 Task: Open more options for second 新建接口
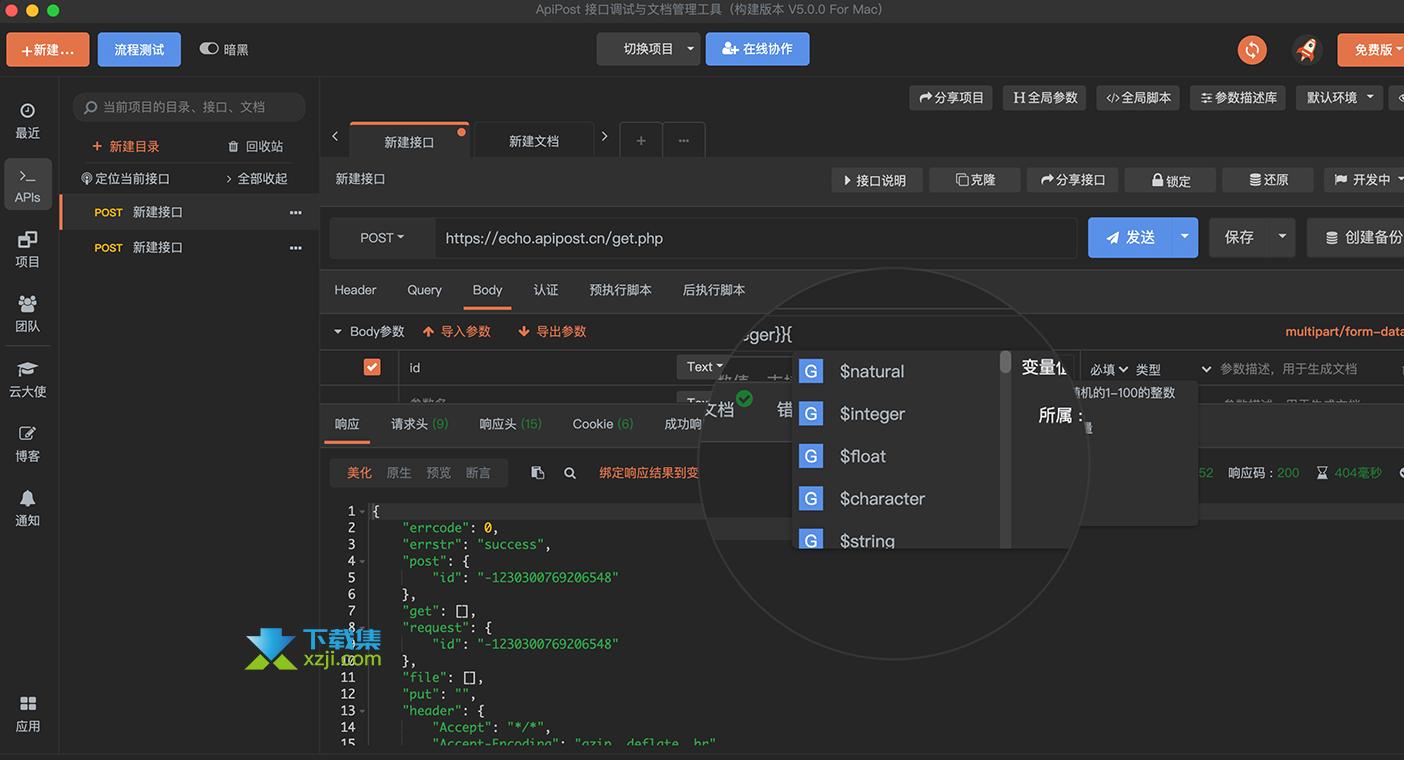coord(295,247)
